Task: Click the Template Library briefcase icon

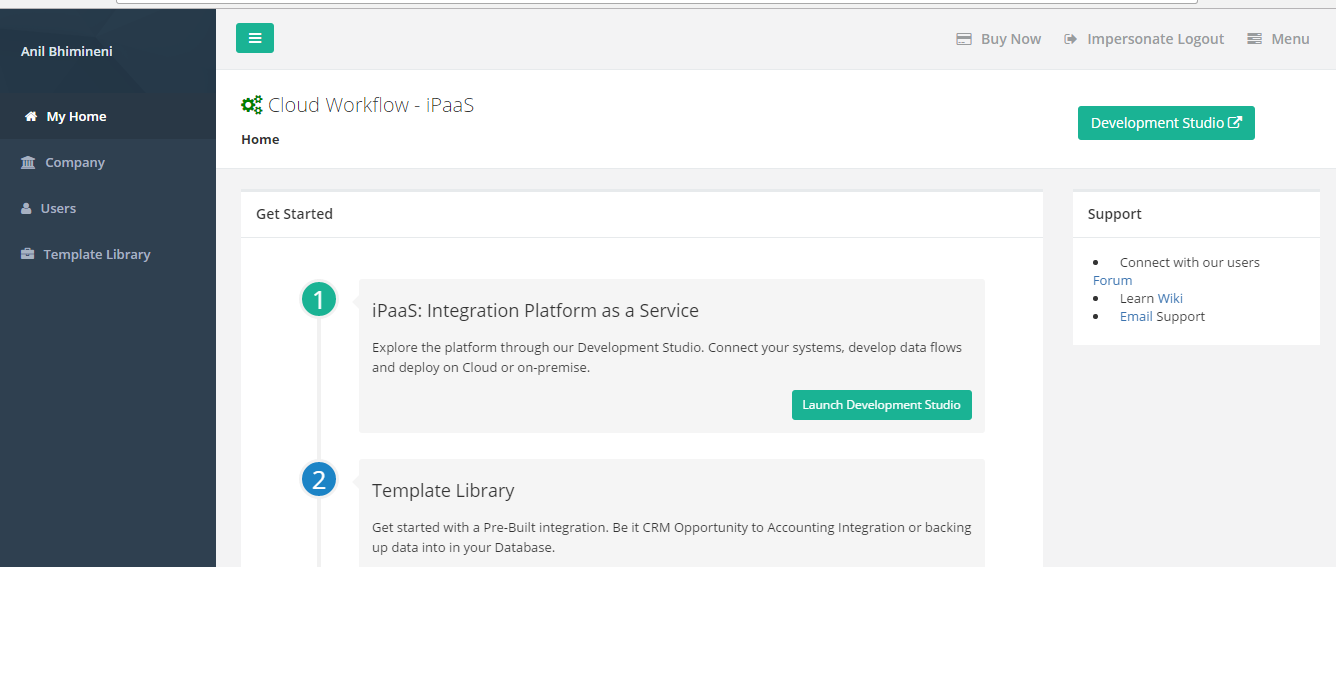Action: [x=28, y=255]
